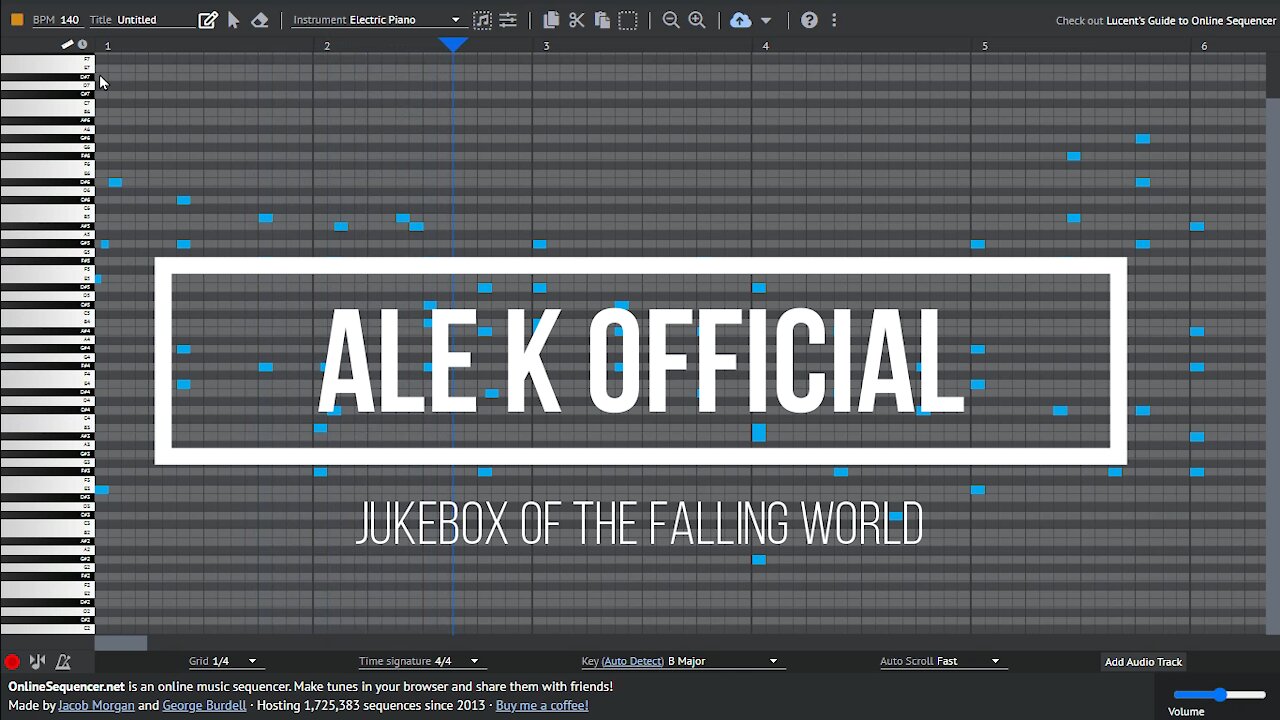Click the orange stop square icon
This screenshot has width=1280, height=720.
click(x=17, y=20)
